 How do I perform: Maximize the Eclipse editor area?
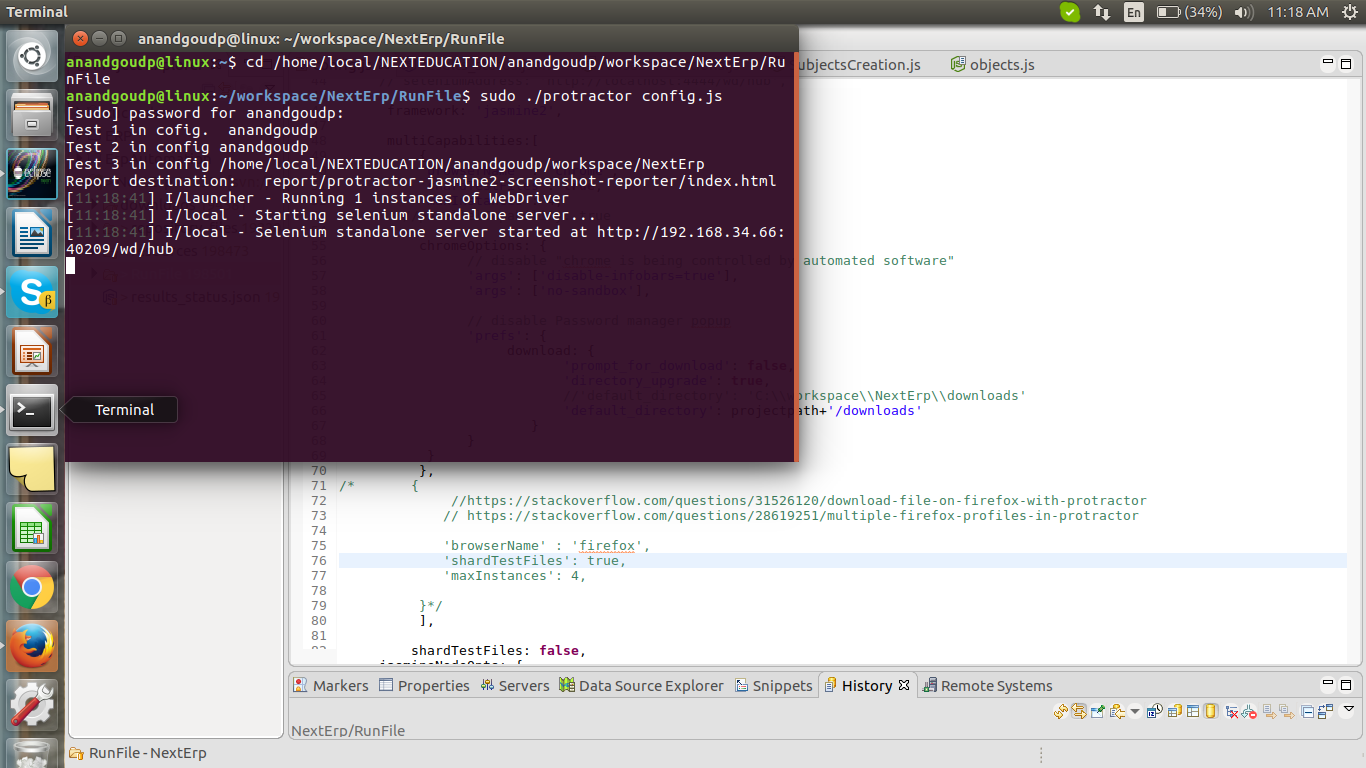point(1344,64)
